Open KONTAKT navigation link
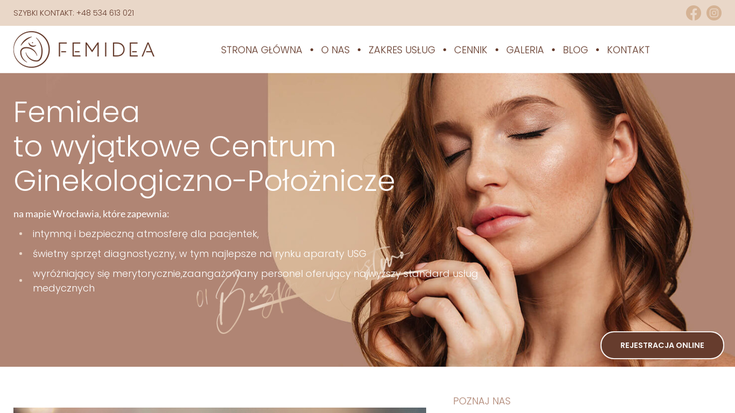 pos(628,50)
